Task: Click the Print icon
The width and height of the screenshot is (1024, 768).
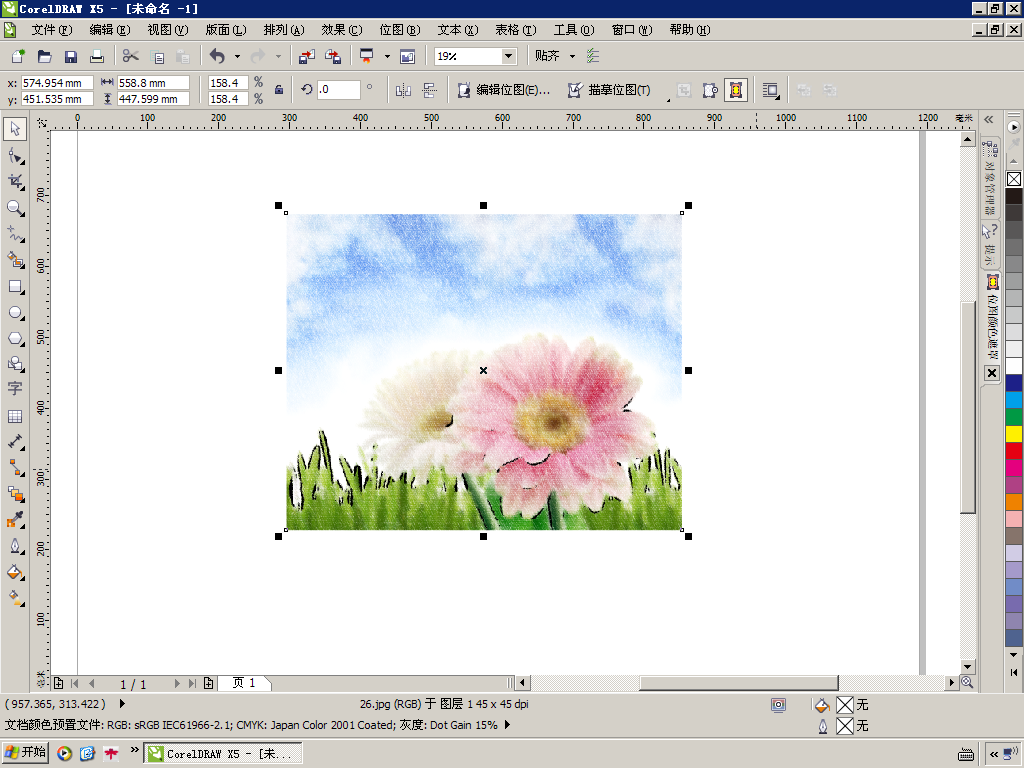Action: 97,56
